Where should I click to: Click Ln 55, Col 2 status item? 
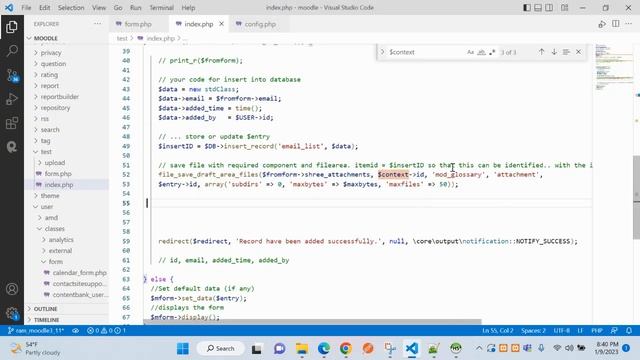click(497, 331)
